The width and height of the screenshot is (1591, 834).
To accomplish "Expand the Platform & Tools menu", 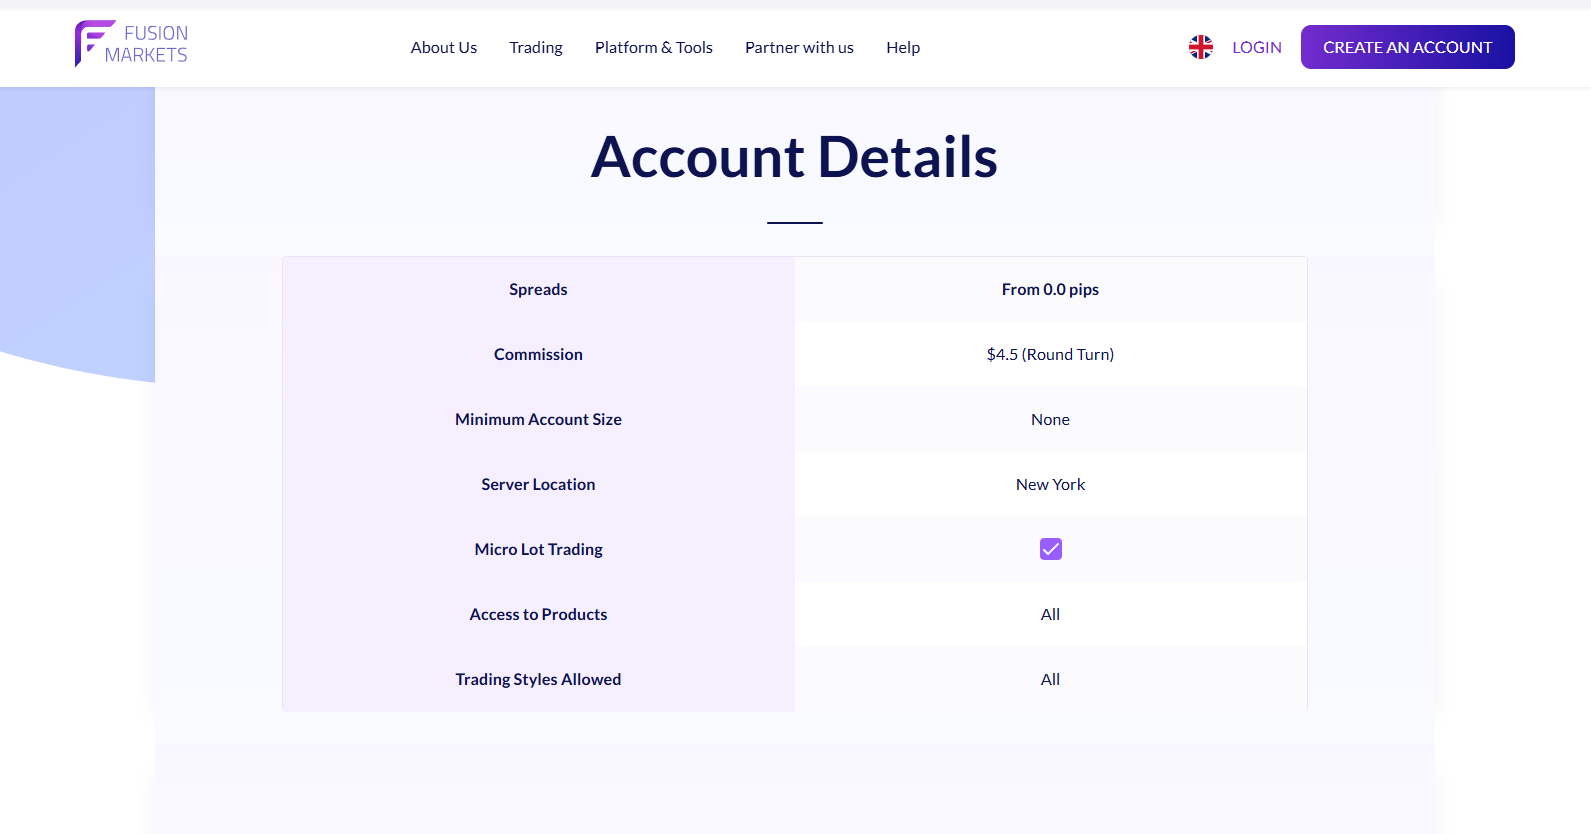I will coord(653,47).
